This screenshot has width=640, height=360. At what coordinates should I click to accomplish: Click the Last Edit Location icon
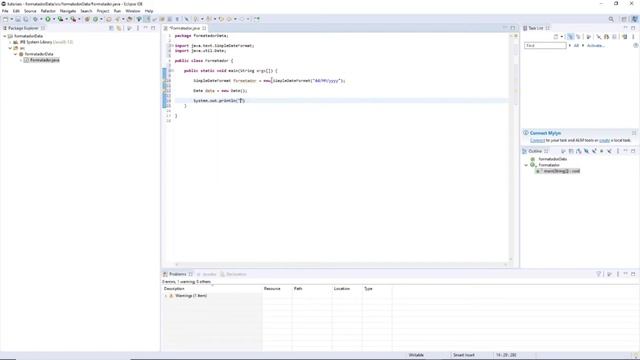coord(221,19)
